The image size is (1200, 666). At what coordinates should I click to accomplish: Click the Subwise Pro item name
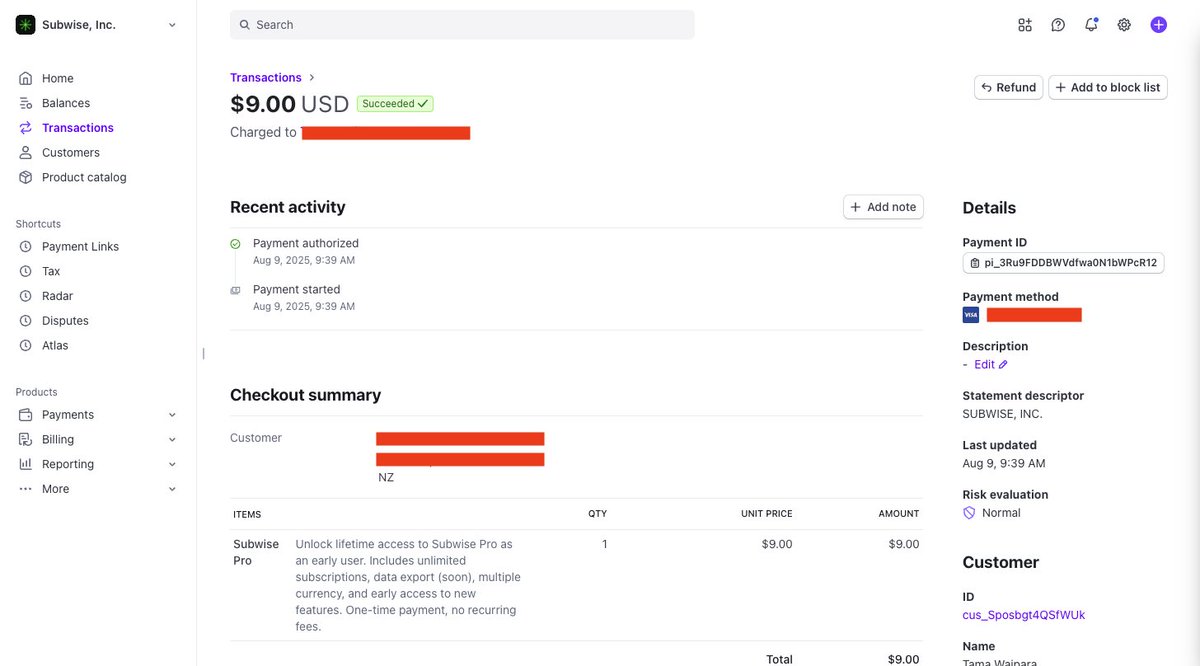[256, 552]
